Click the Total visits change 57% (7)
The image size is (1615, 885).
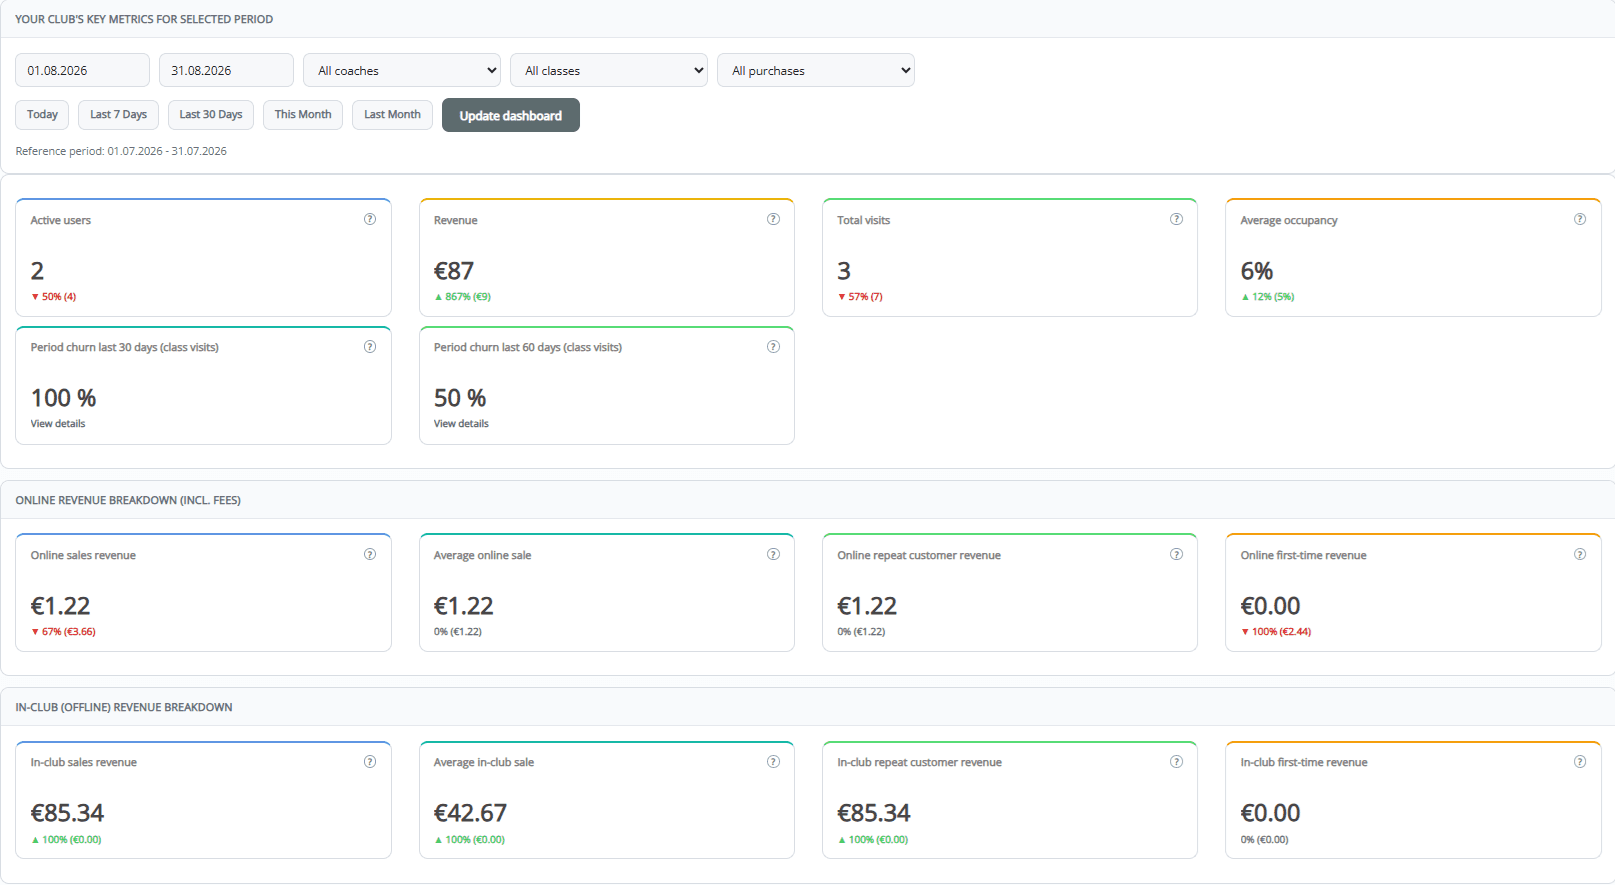(860, 297)
